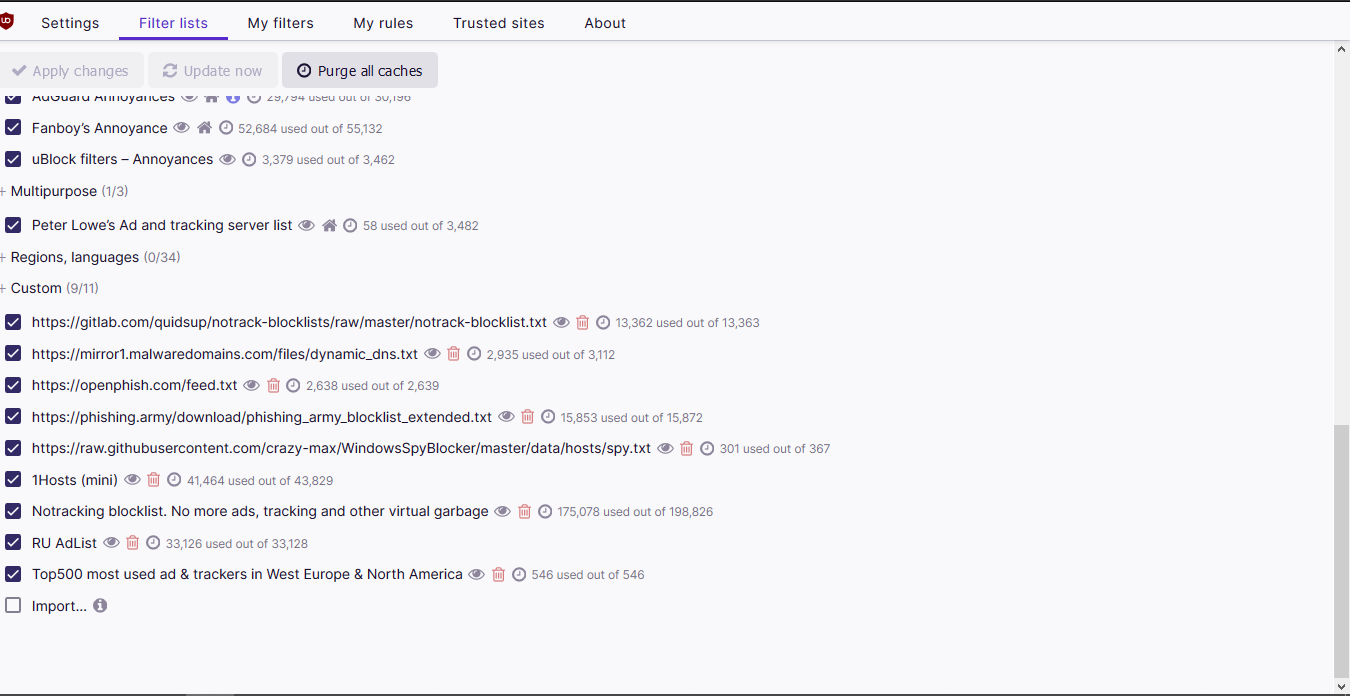Enable the Import checkbox

pos(13,605)
